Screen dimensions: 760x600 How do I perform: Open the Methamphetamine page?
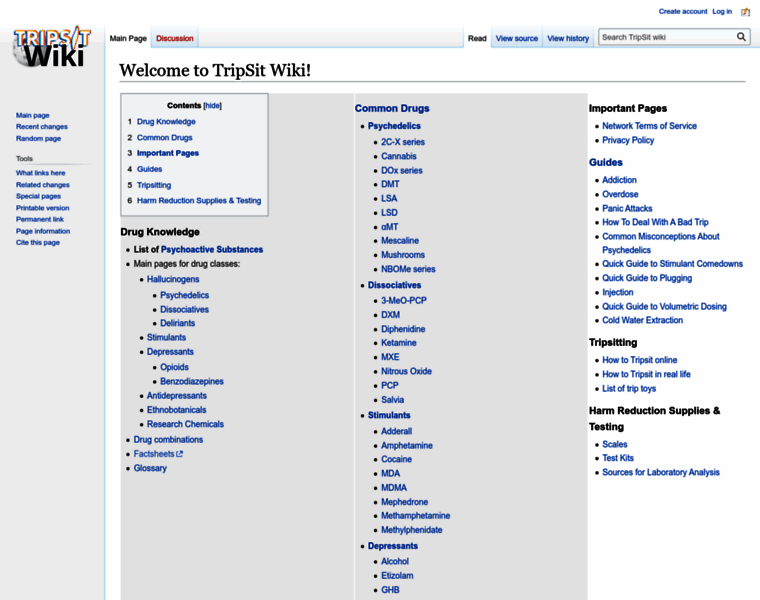point(415,516)
